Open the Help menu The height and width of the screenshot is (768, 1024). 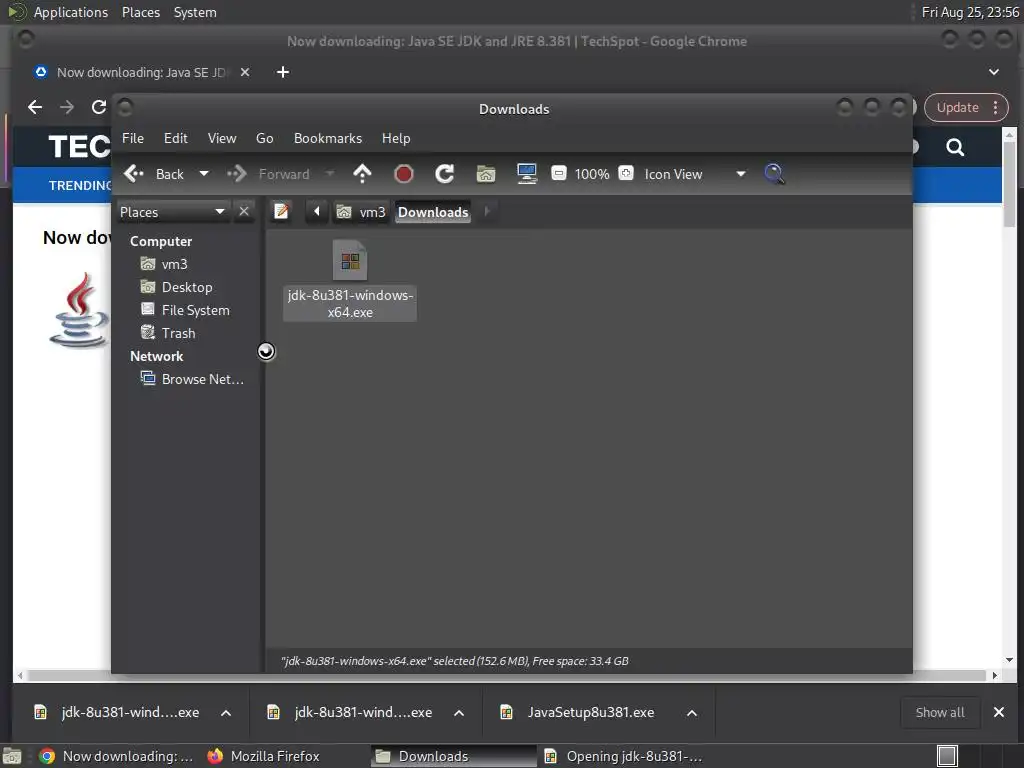[396, 138]
